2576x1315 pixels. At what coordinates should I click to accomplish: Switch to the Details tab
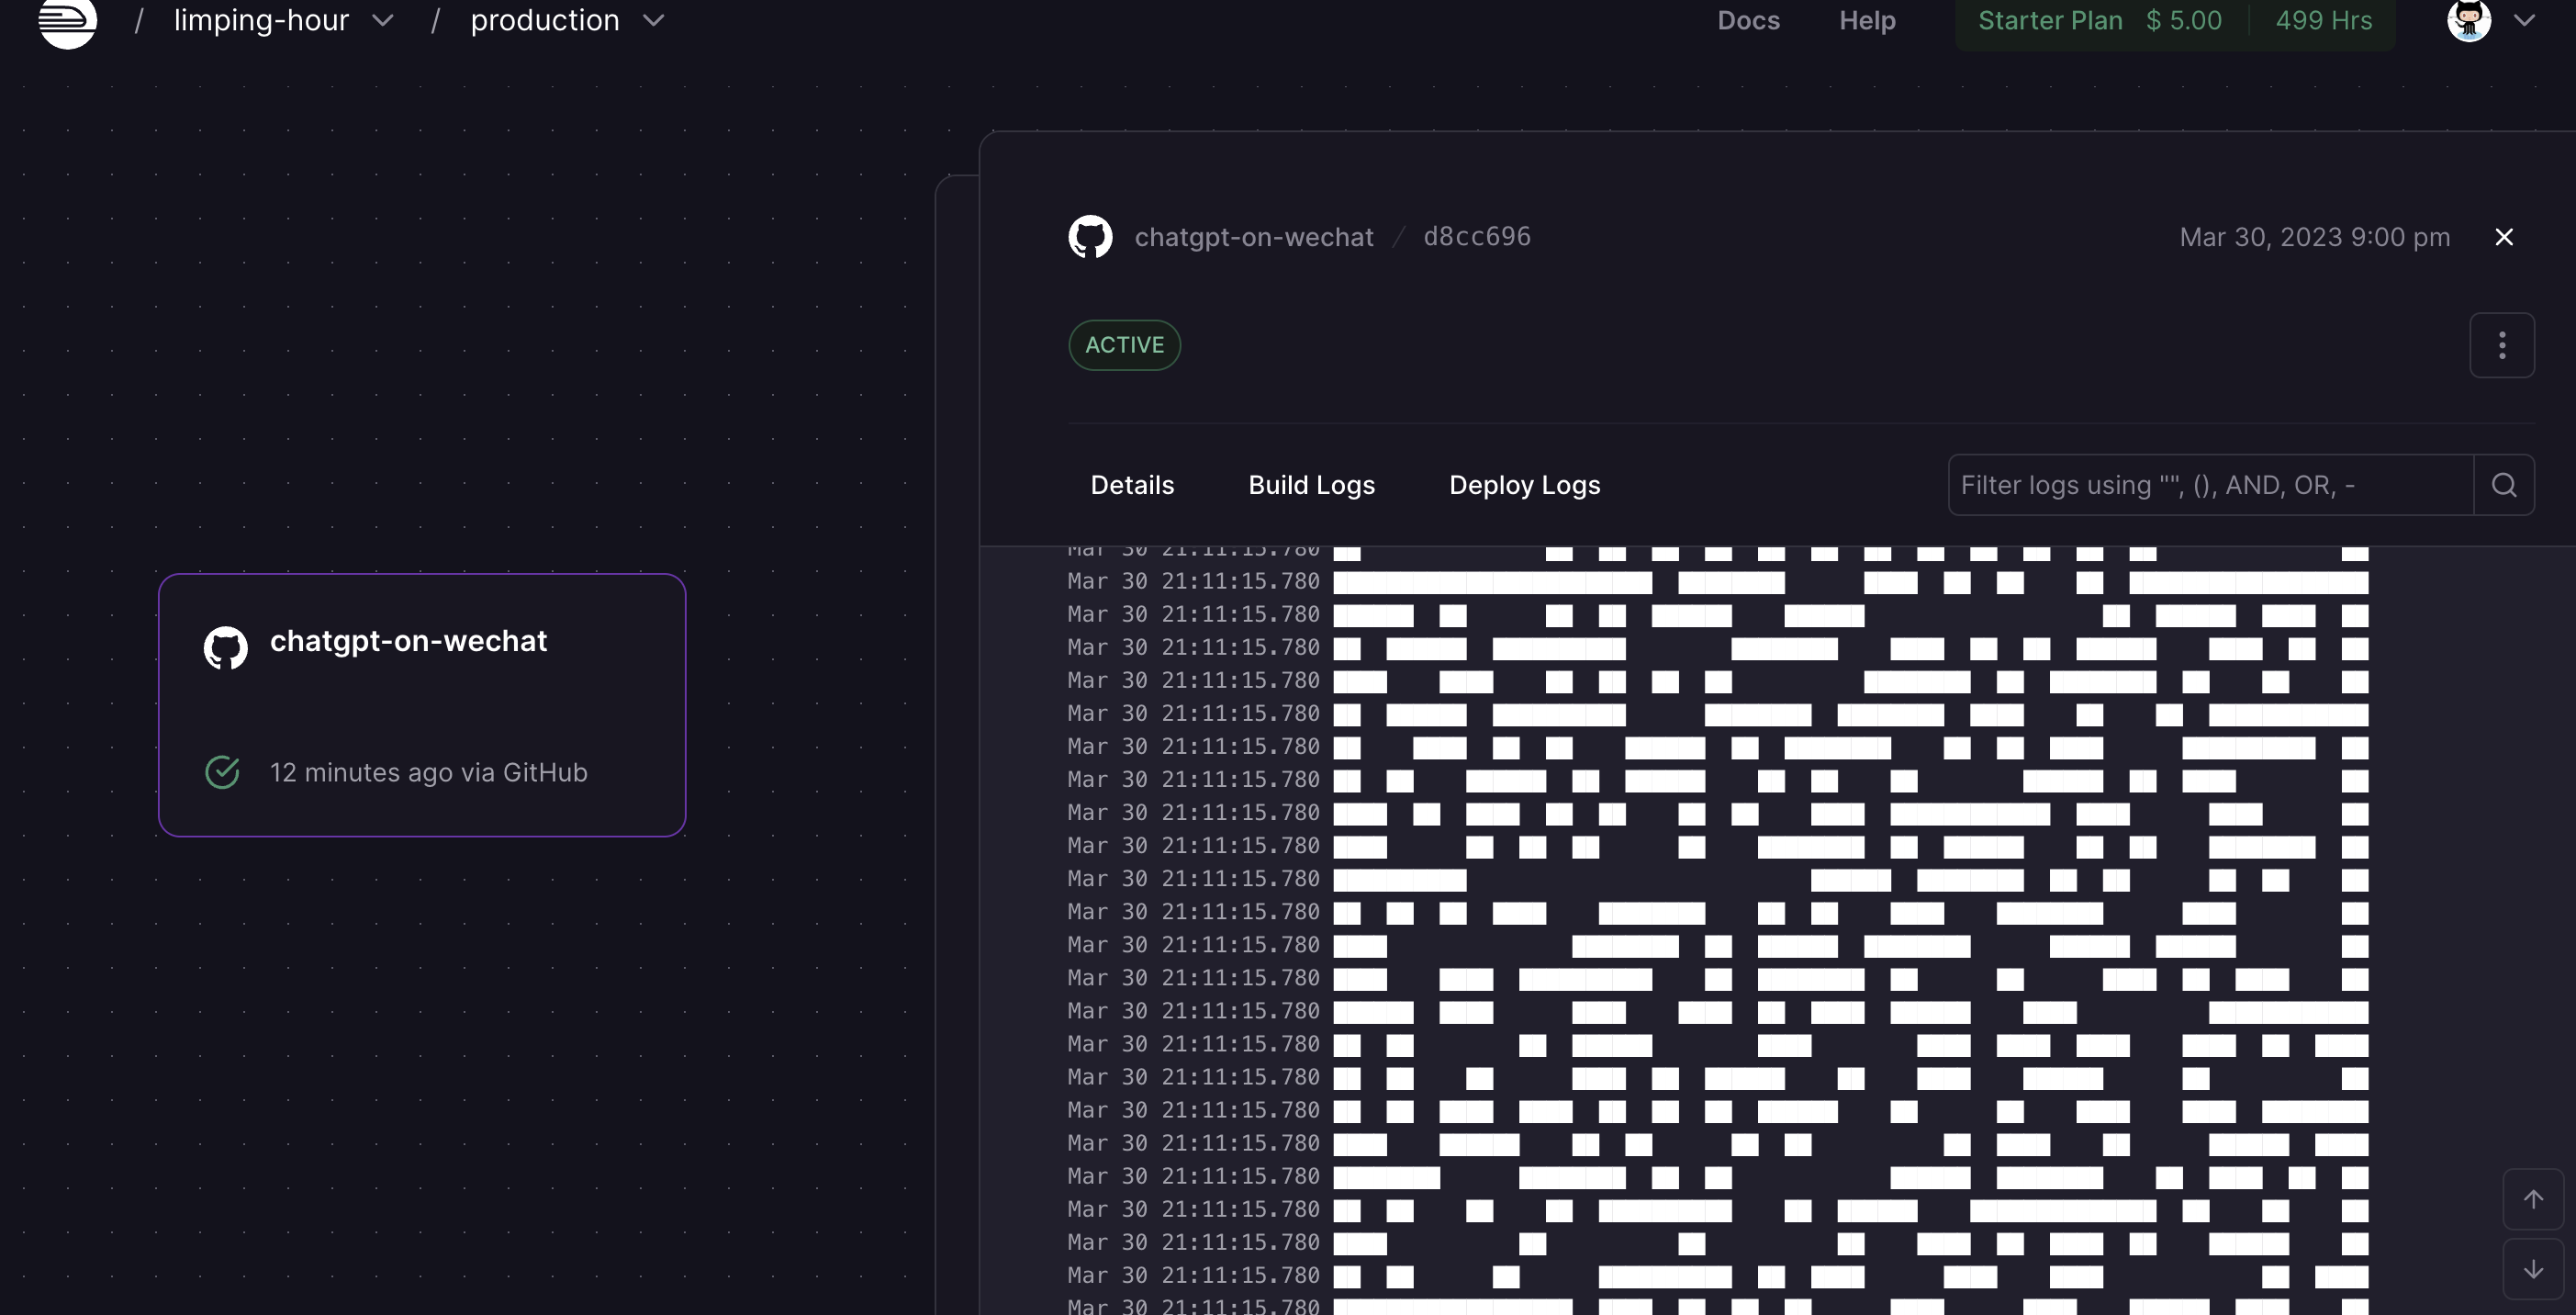point(1132,484)
